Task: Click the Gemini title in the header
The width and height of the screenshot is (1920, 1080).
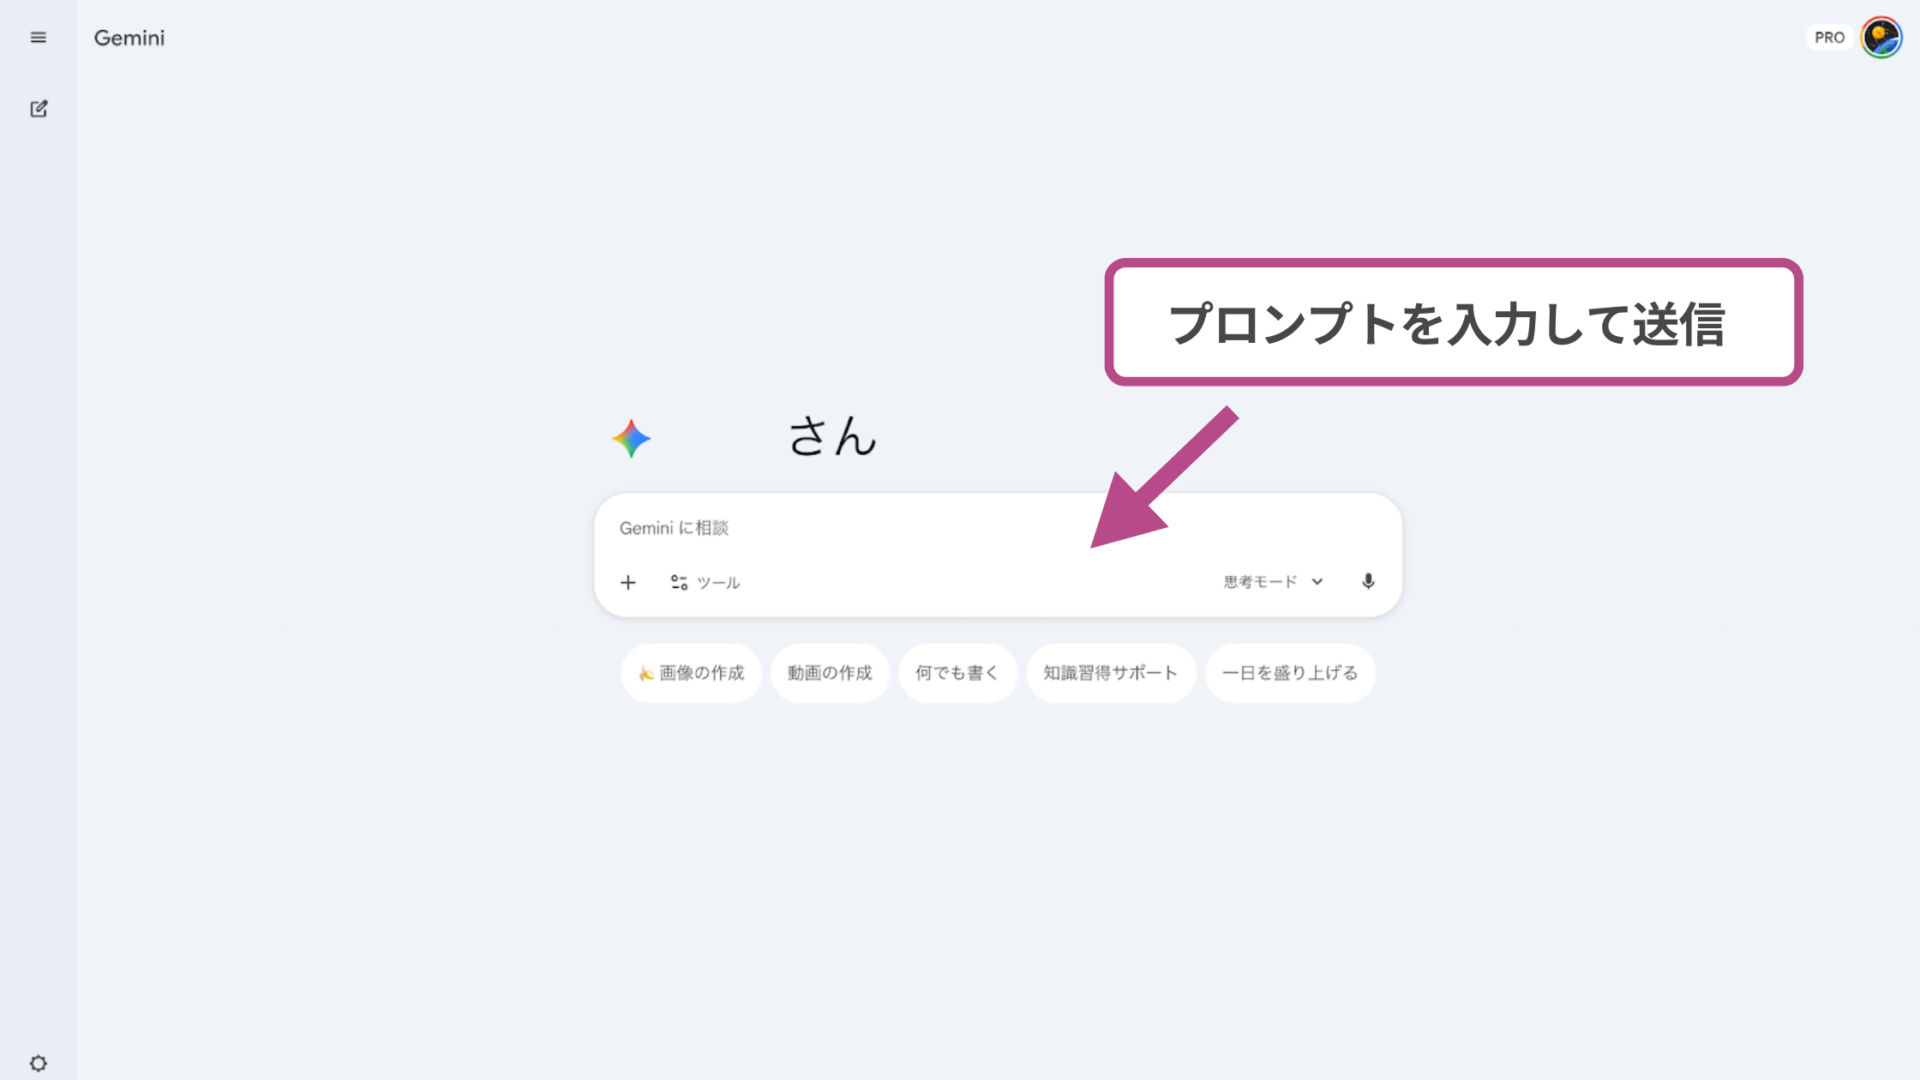Action: coord(129,38)
